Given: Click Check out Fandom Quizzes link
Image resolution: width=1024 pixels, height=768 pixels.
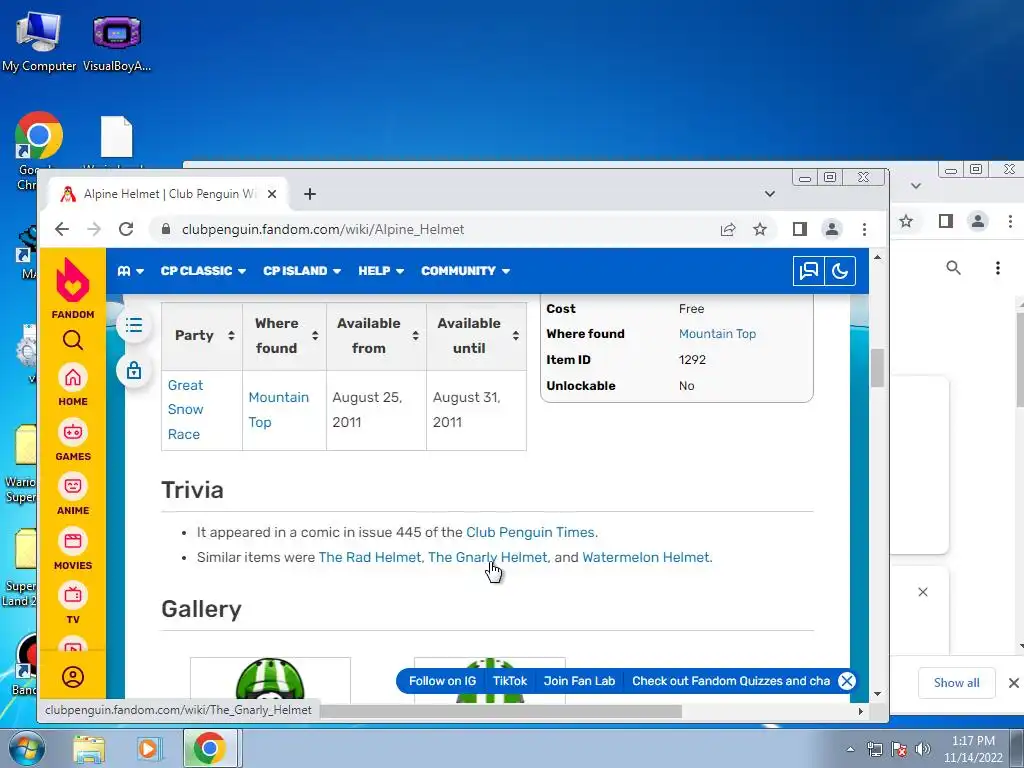Looking at the screenshot, I should (731, 681).
